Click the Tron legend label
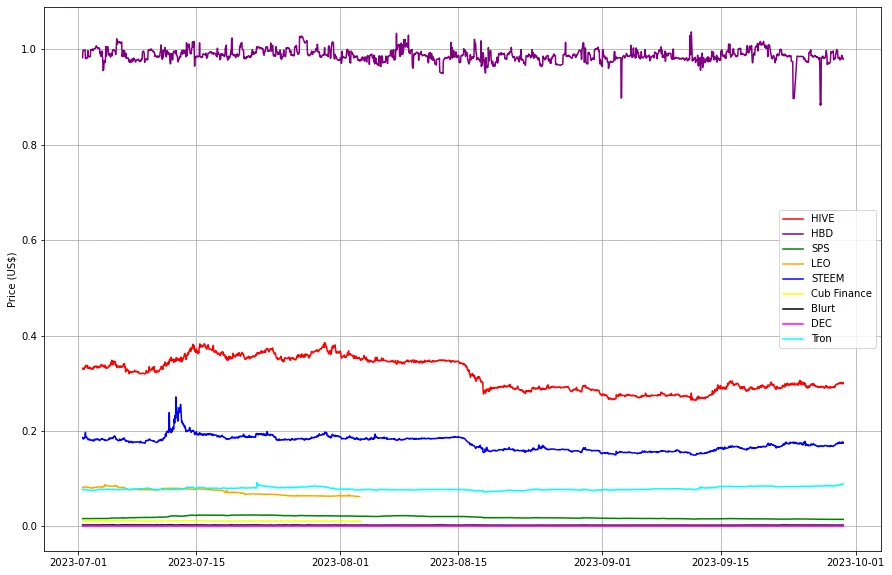This screenshot has width=892, height=575. point(821,338)
